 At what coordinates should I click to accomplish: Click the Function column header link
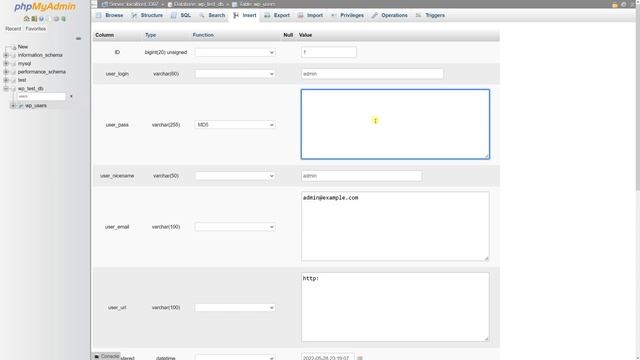point(203,35)
